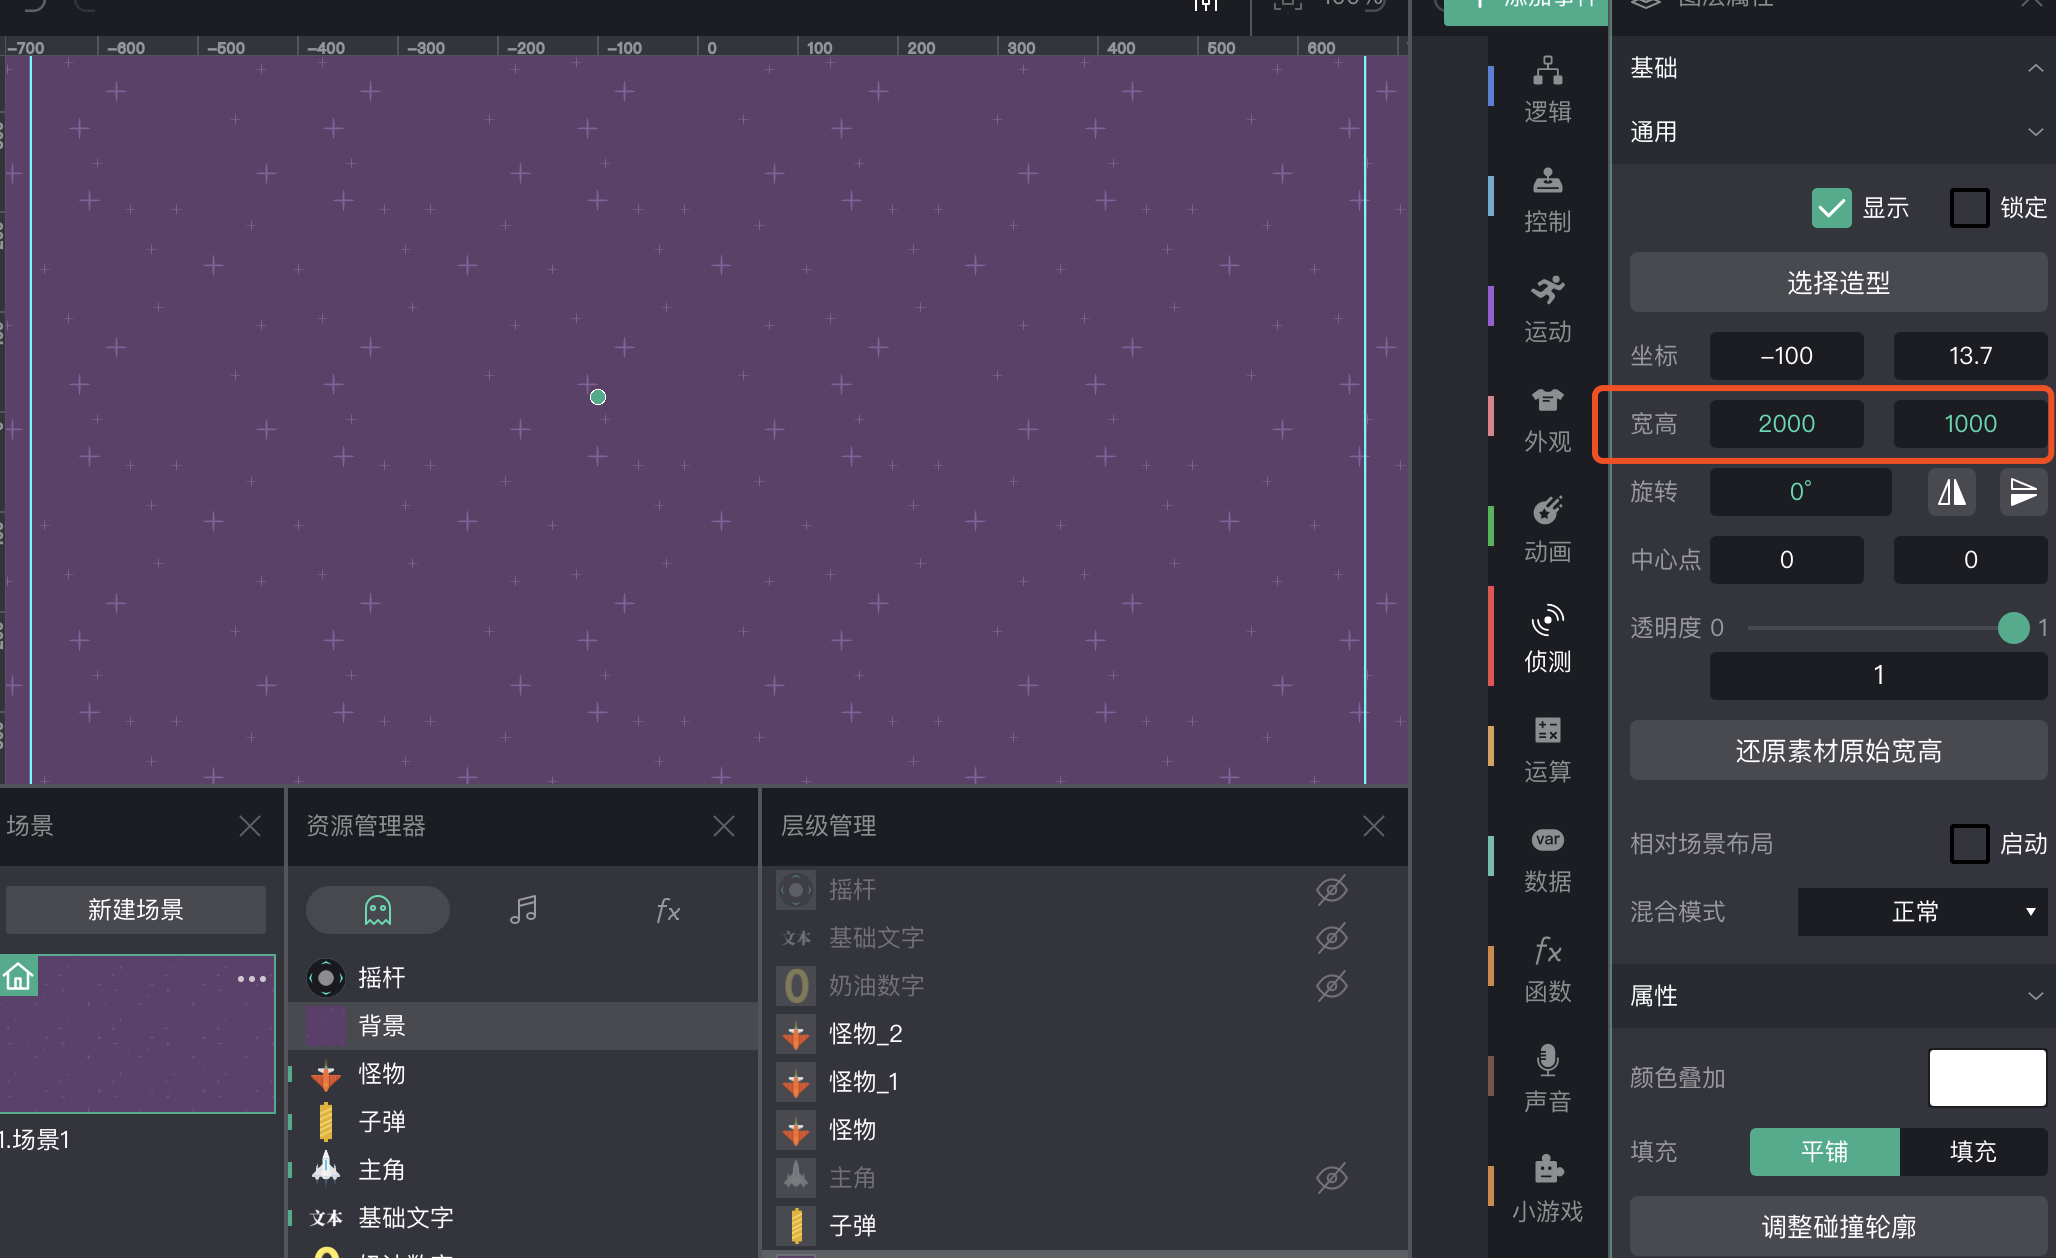
Task: Click the transparency slider handle
Action: tap(2013, 628)
